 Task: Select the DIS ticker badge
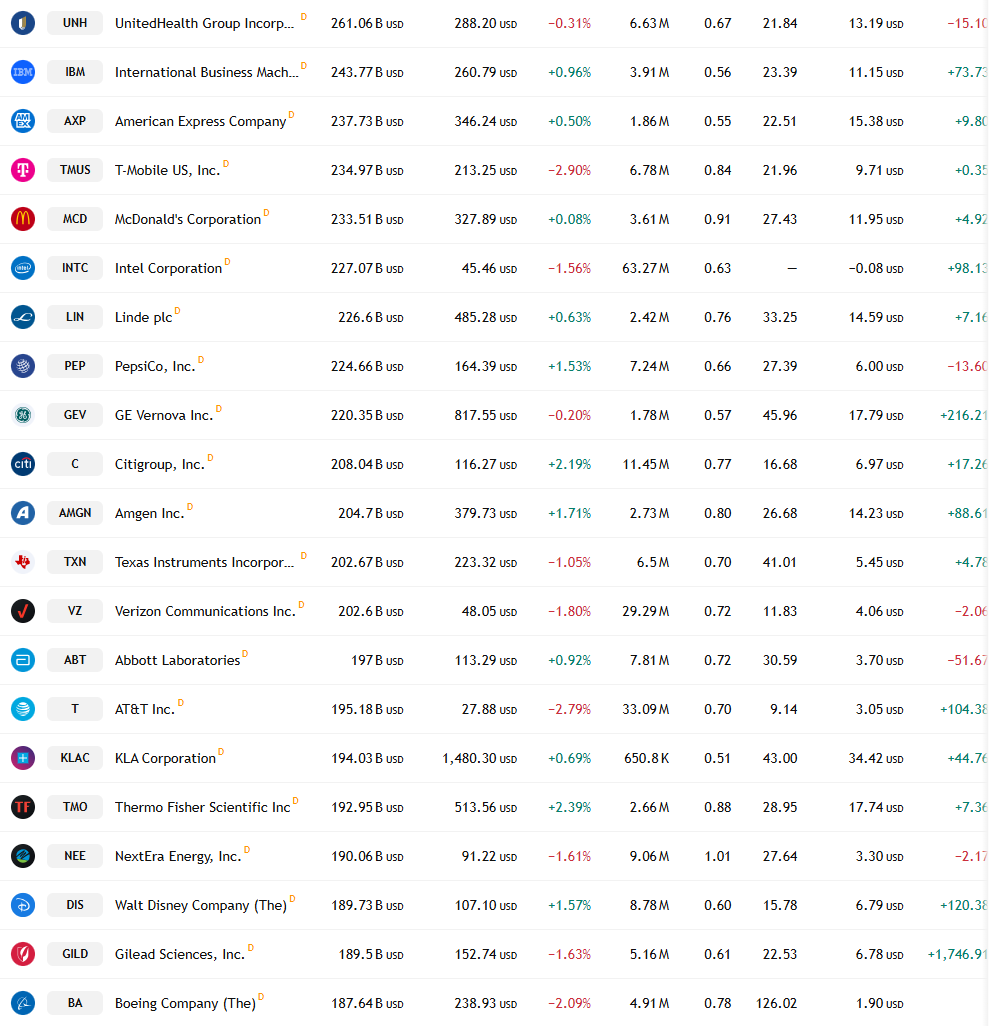[x=75, y=905]
